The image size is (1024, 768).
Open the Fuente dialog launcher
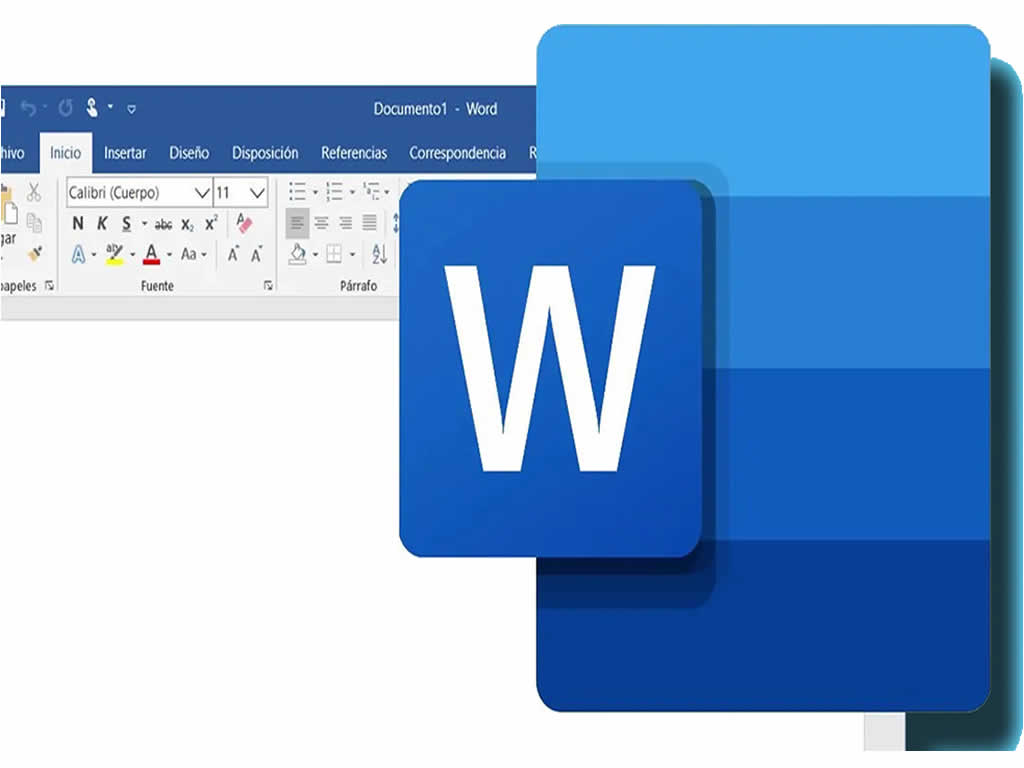[268, 286]
